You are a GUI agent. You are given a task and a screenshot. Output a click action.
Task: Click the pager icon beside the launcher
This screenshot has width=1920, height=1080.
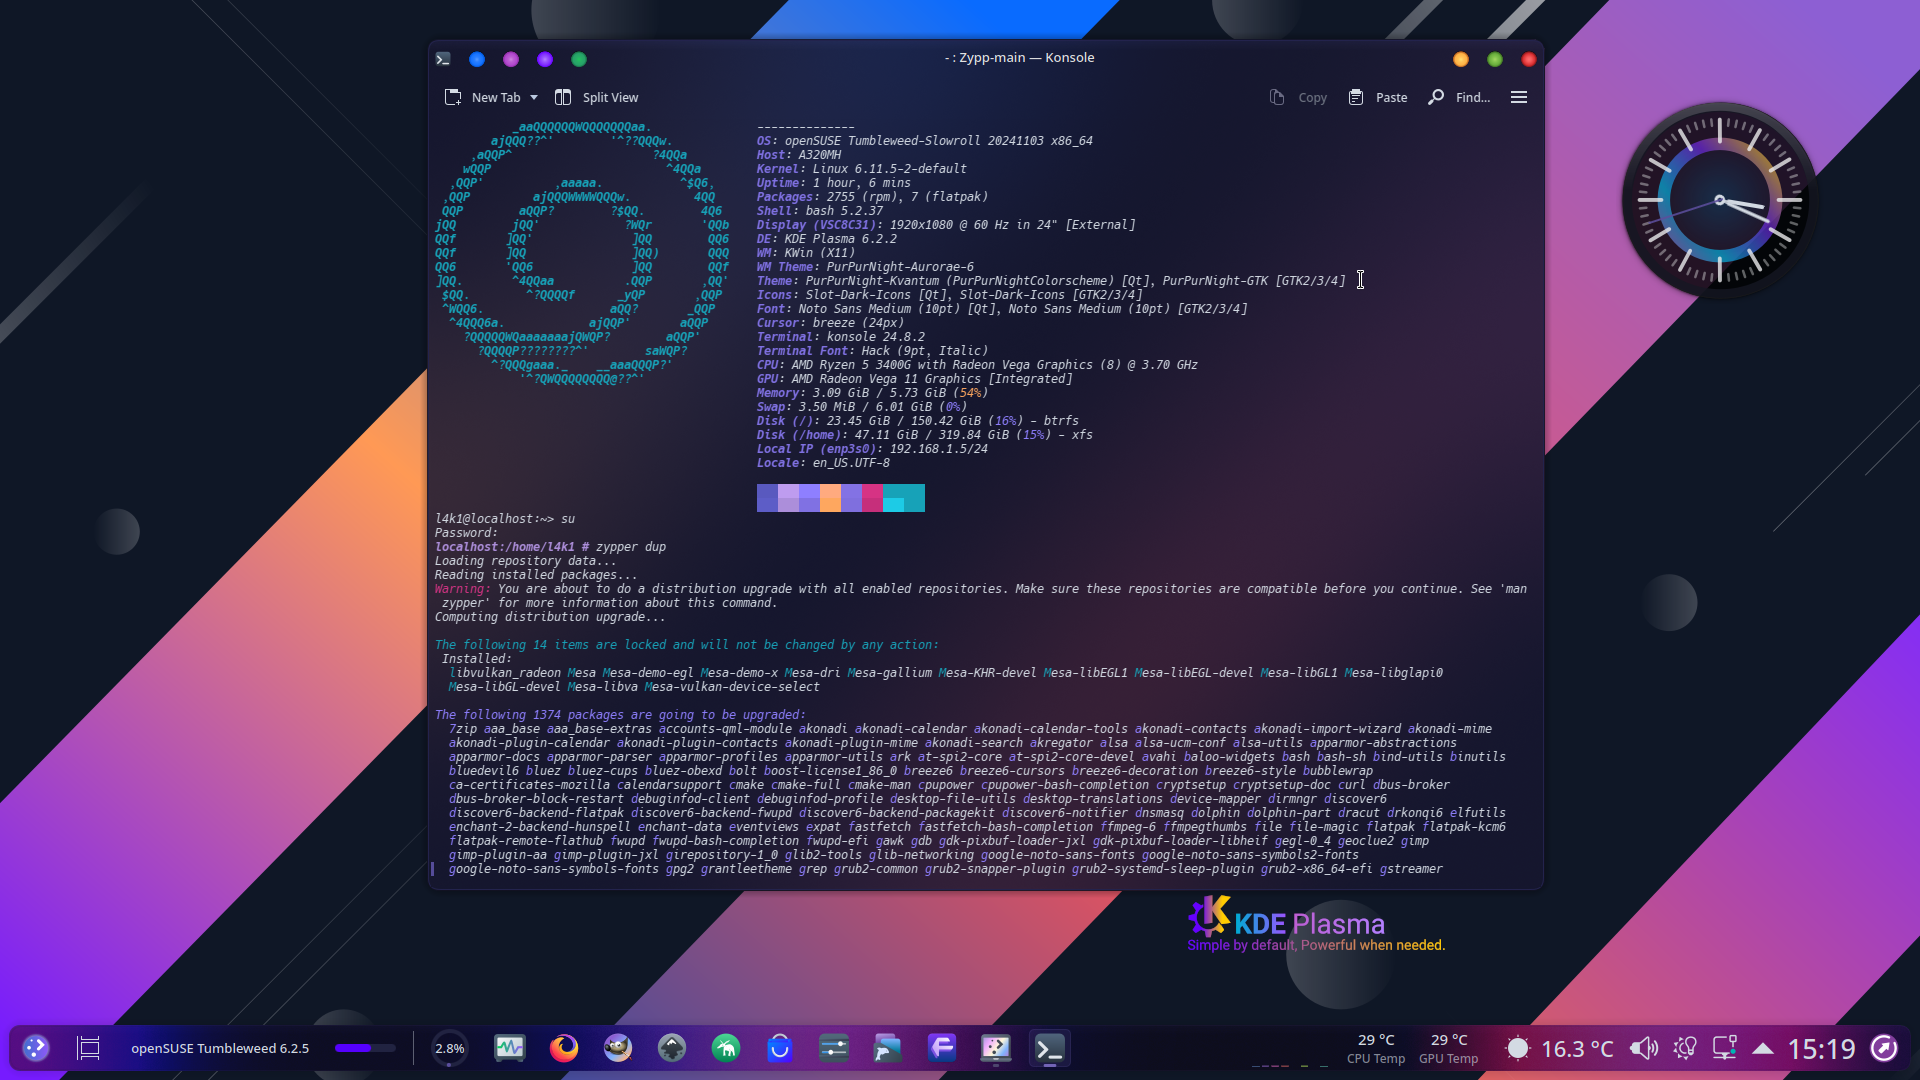[x=89, y=1048]
